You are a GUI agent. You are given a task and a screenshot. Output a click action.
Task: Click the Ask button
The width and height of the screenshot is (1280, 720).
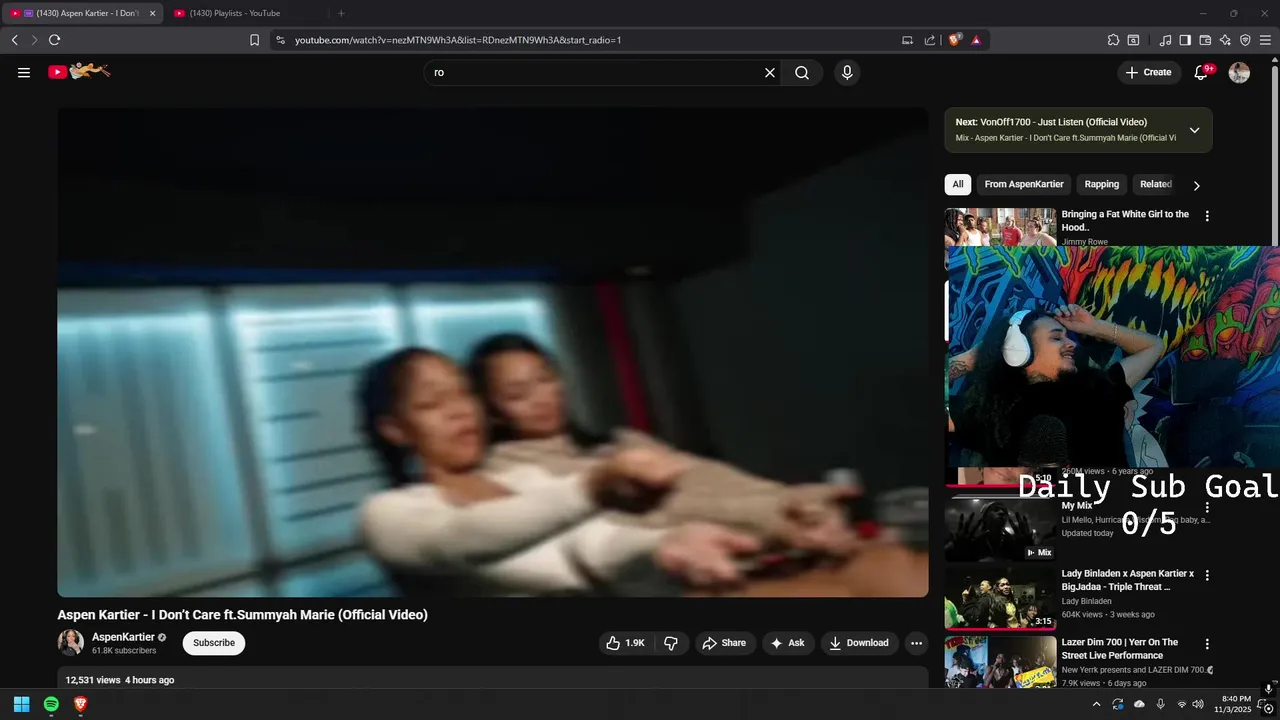click(787, 643)
